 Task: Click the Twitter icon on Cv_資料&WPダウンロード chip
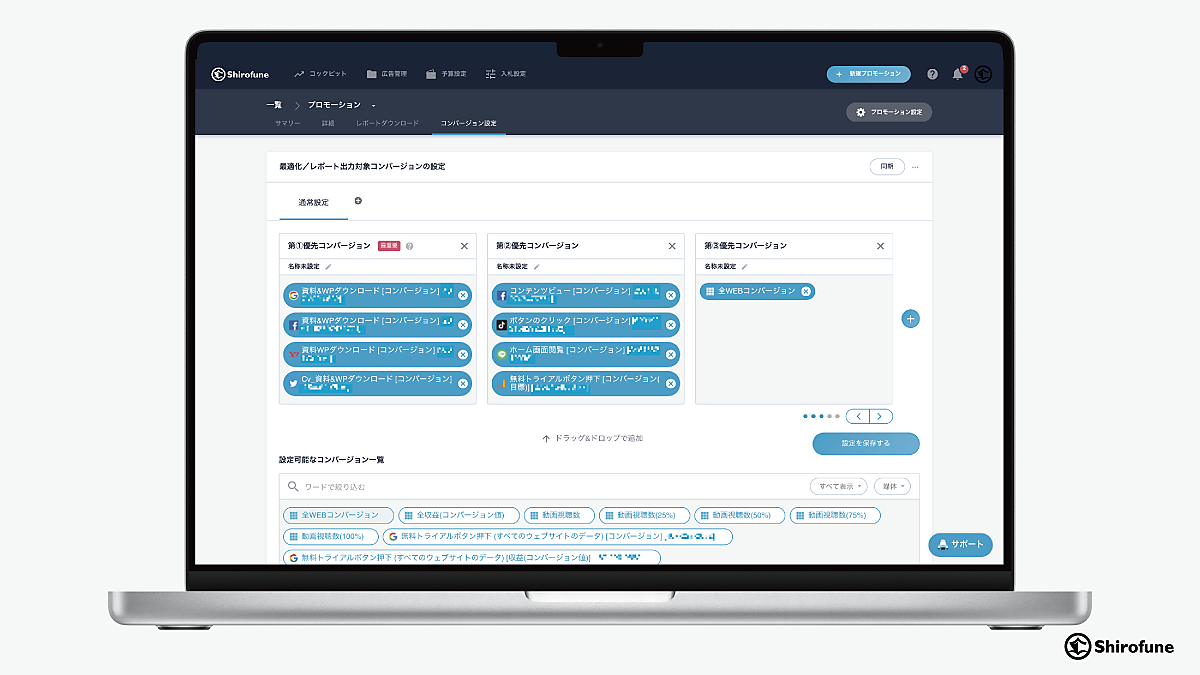click(x=293, y=383)
